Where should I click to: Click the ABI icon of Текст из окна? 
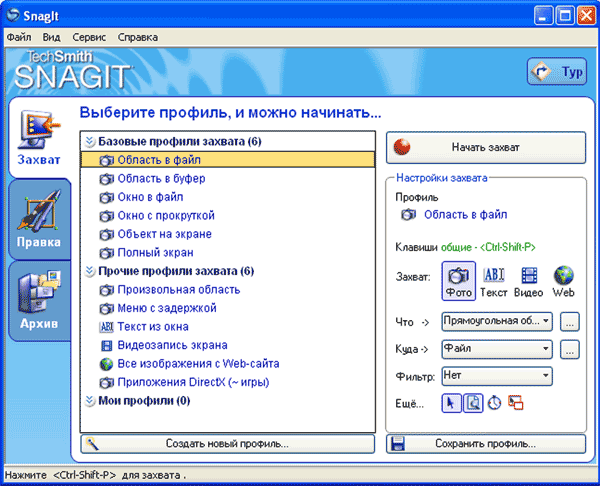pos(106,327)
